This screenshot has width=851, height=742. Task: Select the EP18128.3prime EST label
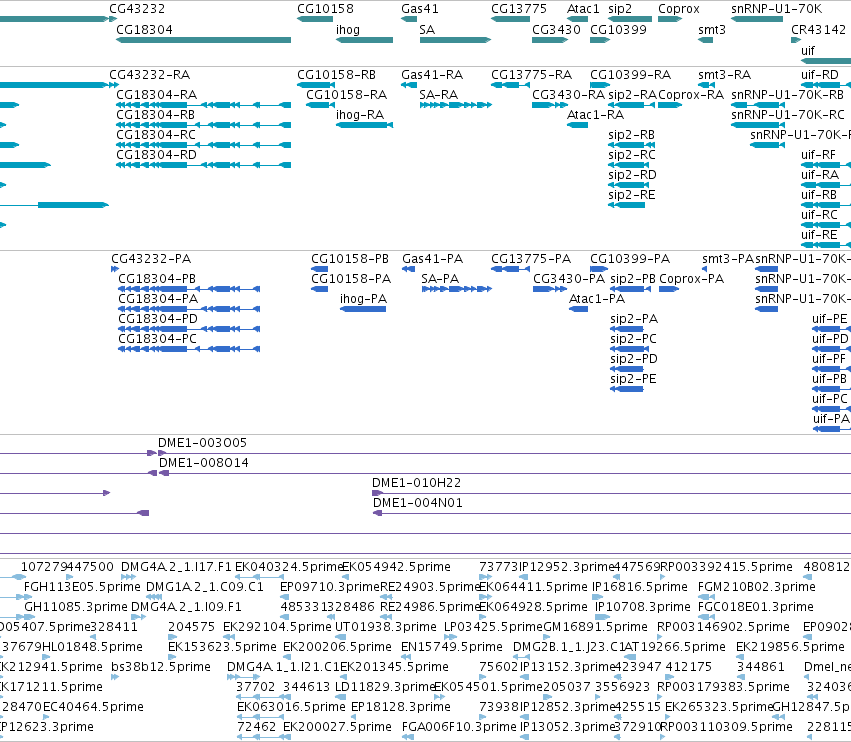click(401, 707)
